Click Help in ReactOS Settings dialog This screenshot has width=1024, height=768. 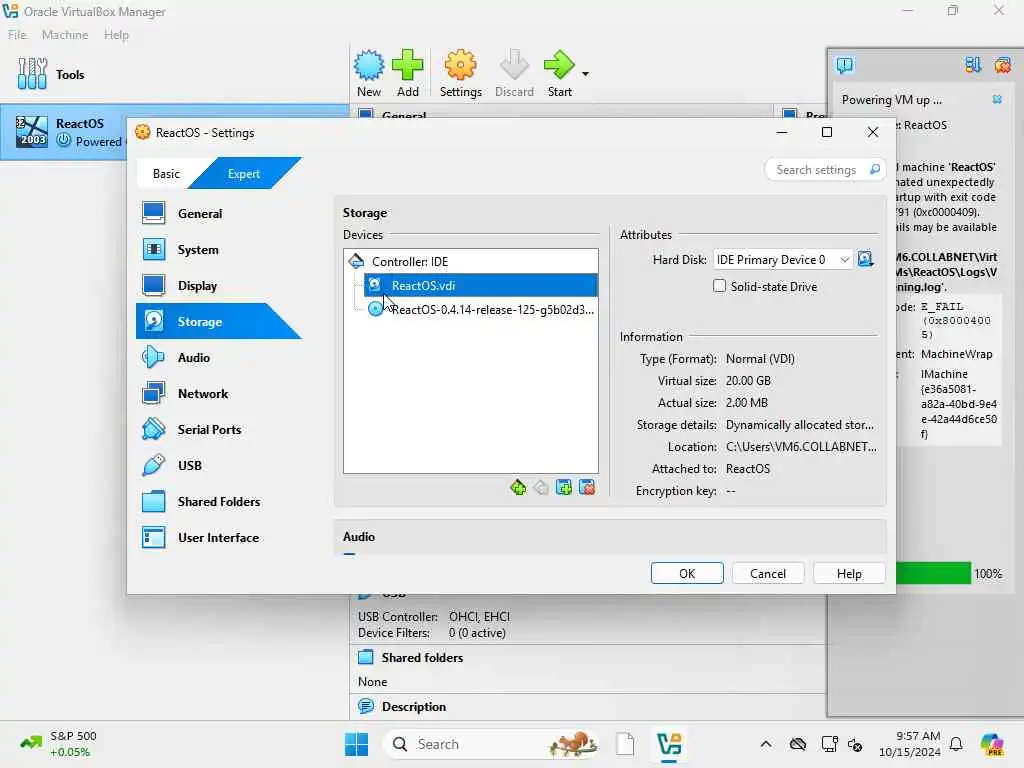849,573
